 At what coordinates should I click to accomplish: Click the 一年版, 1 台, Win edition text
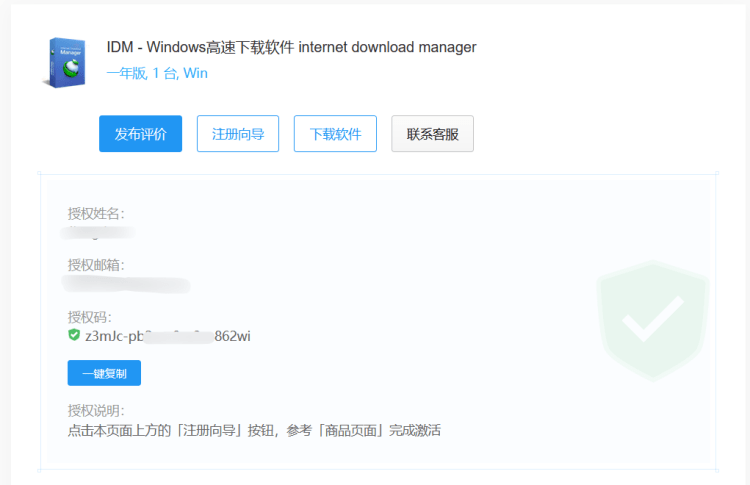click(x=157, y=73)
